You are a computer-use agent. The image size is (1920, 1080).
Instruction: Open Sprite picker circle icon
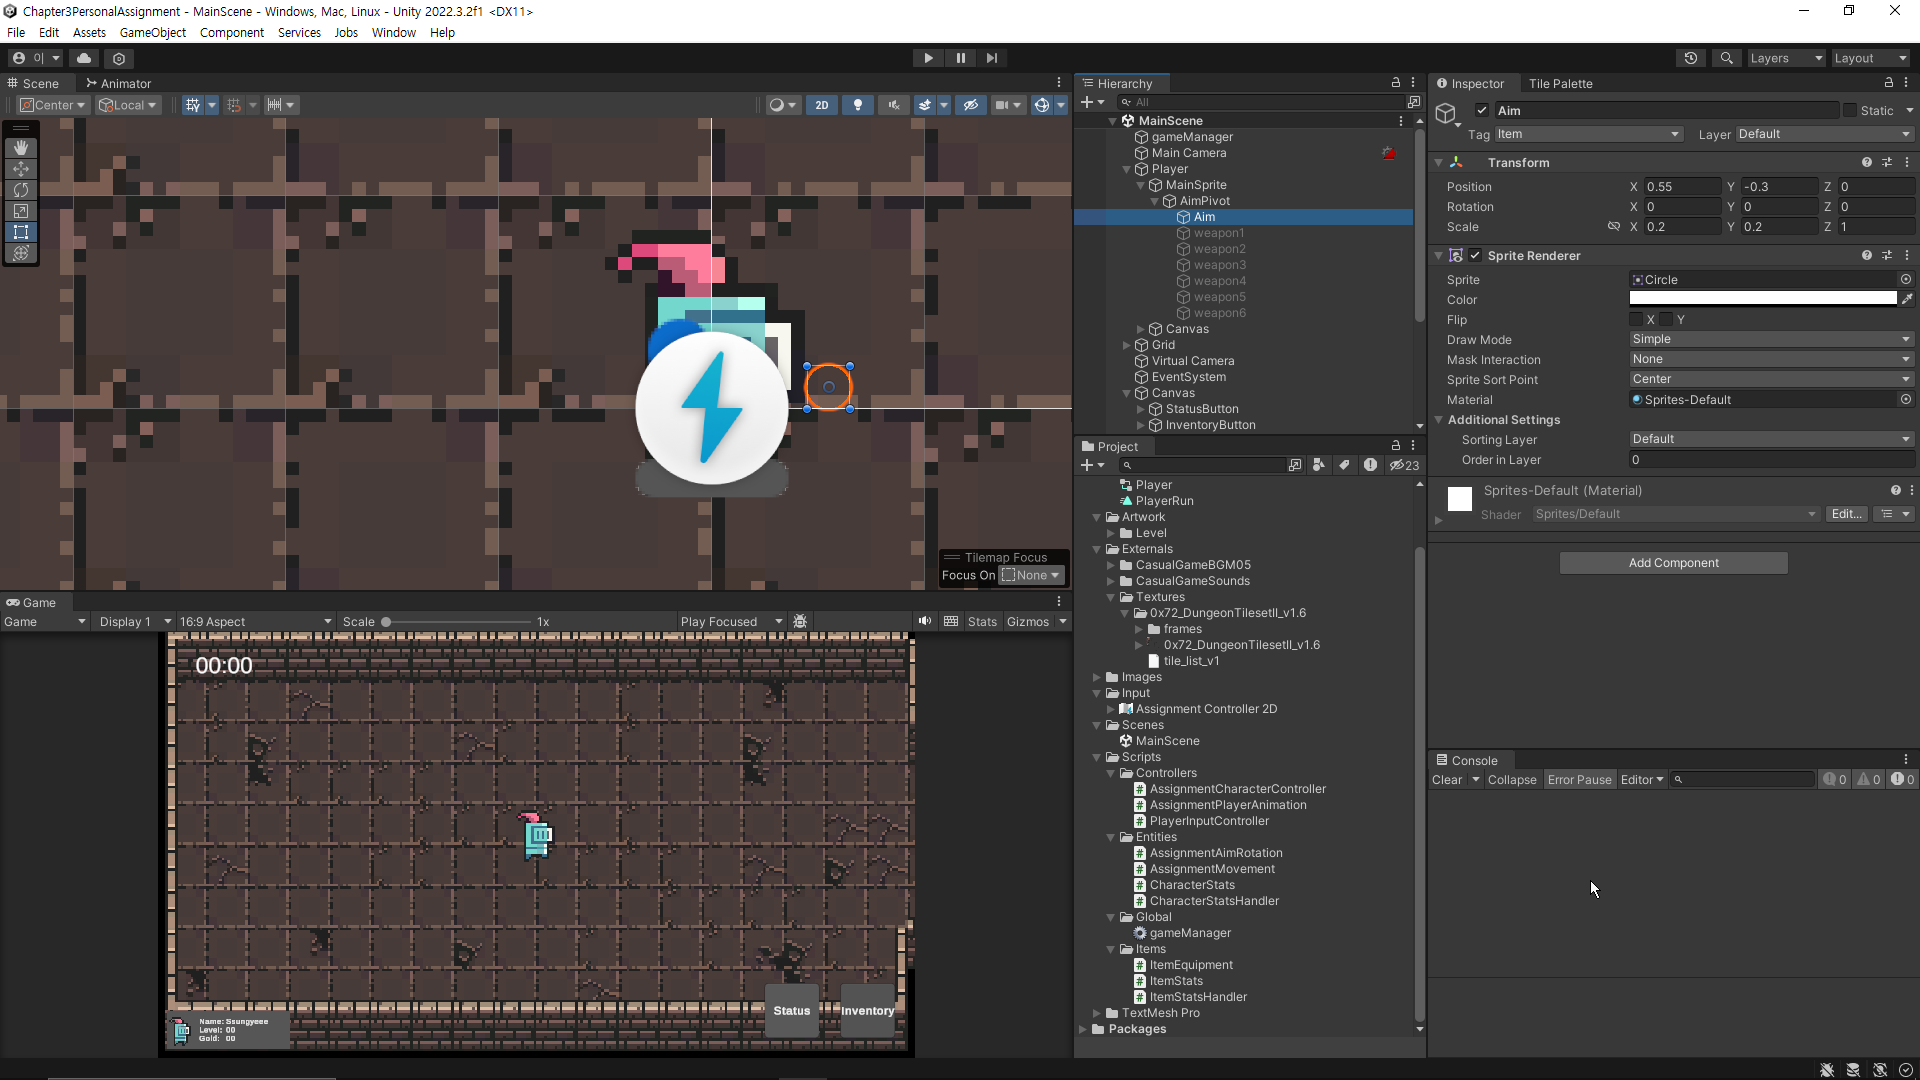1906,280
